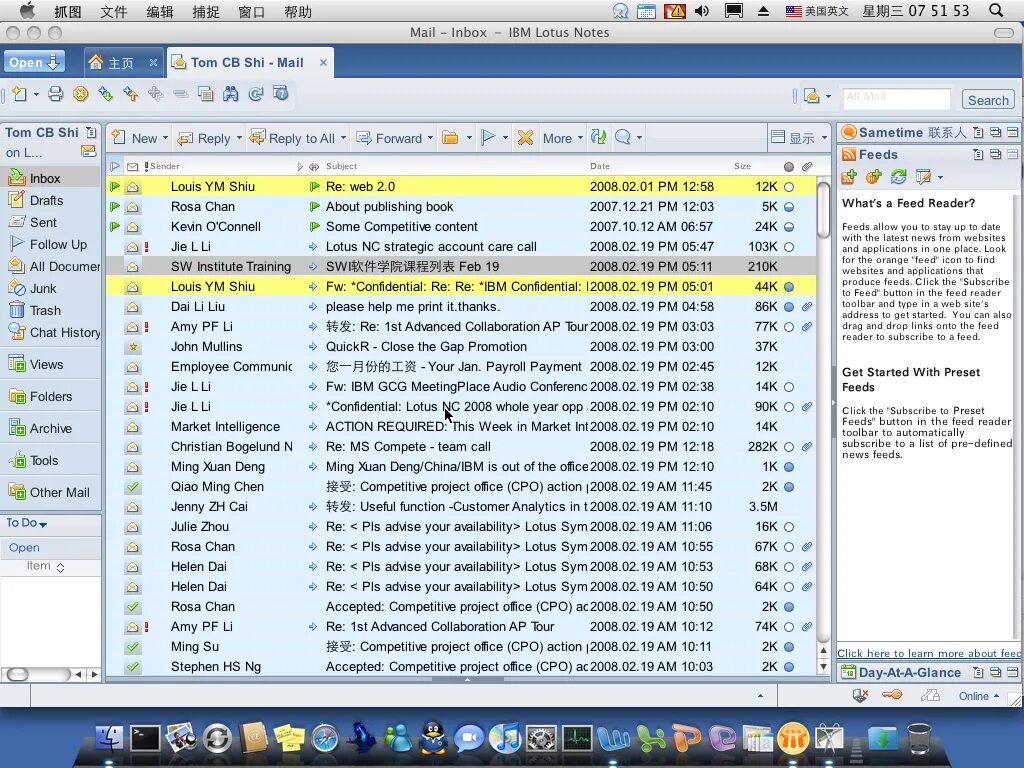Open the Online status dropdown

tap(978, 696)
